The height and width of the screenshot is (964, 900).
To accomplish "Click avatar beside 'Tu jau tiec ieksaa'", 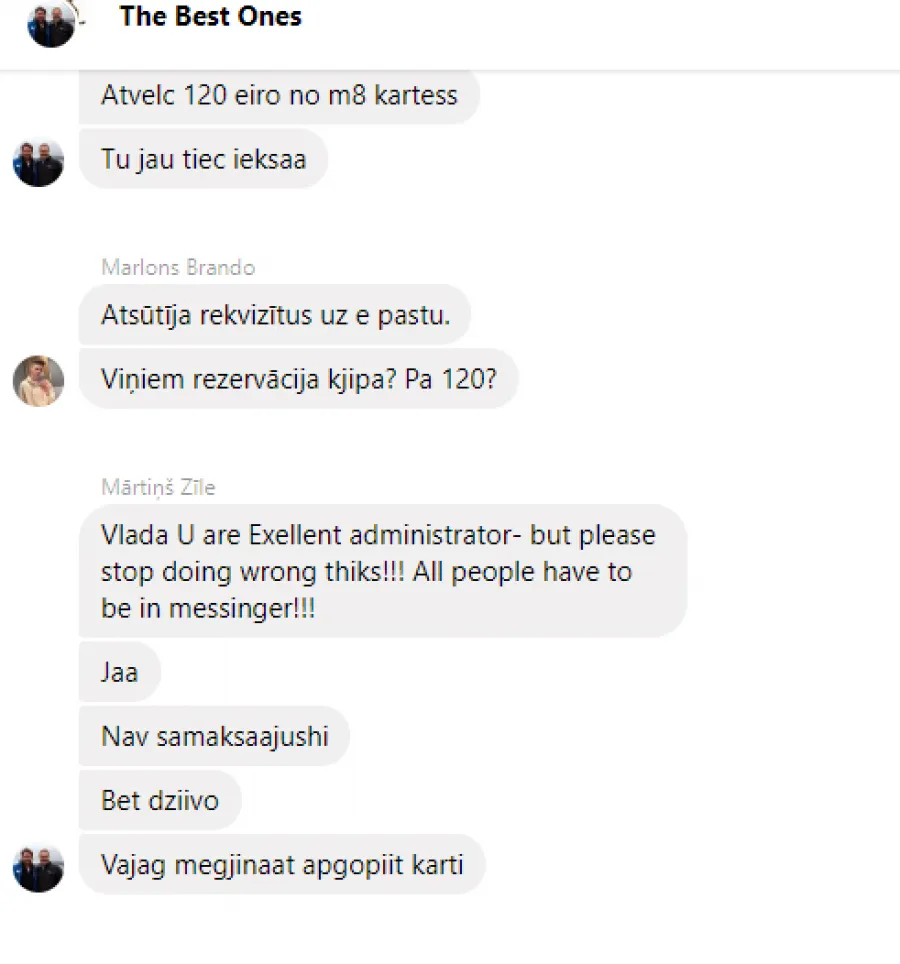I will pyautogui.click(x=38, y=162).
